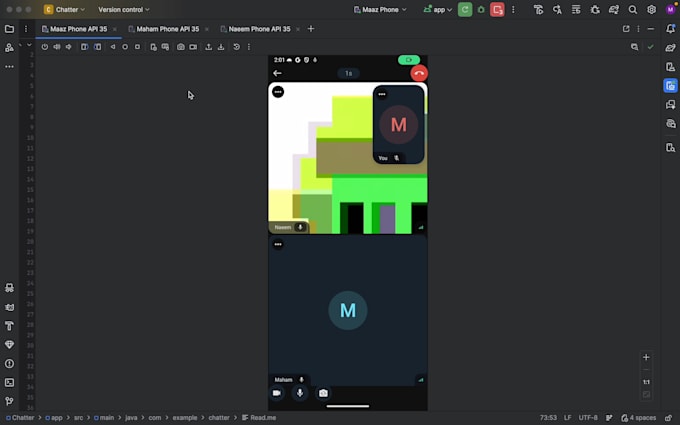The width and height of the screenshot is (680, 425).
Task: Close the Naeem Phone API 35 tab
Action: coord(298,29)
